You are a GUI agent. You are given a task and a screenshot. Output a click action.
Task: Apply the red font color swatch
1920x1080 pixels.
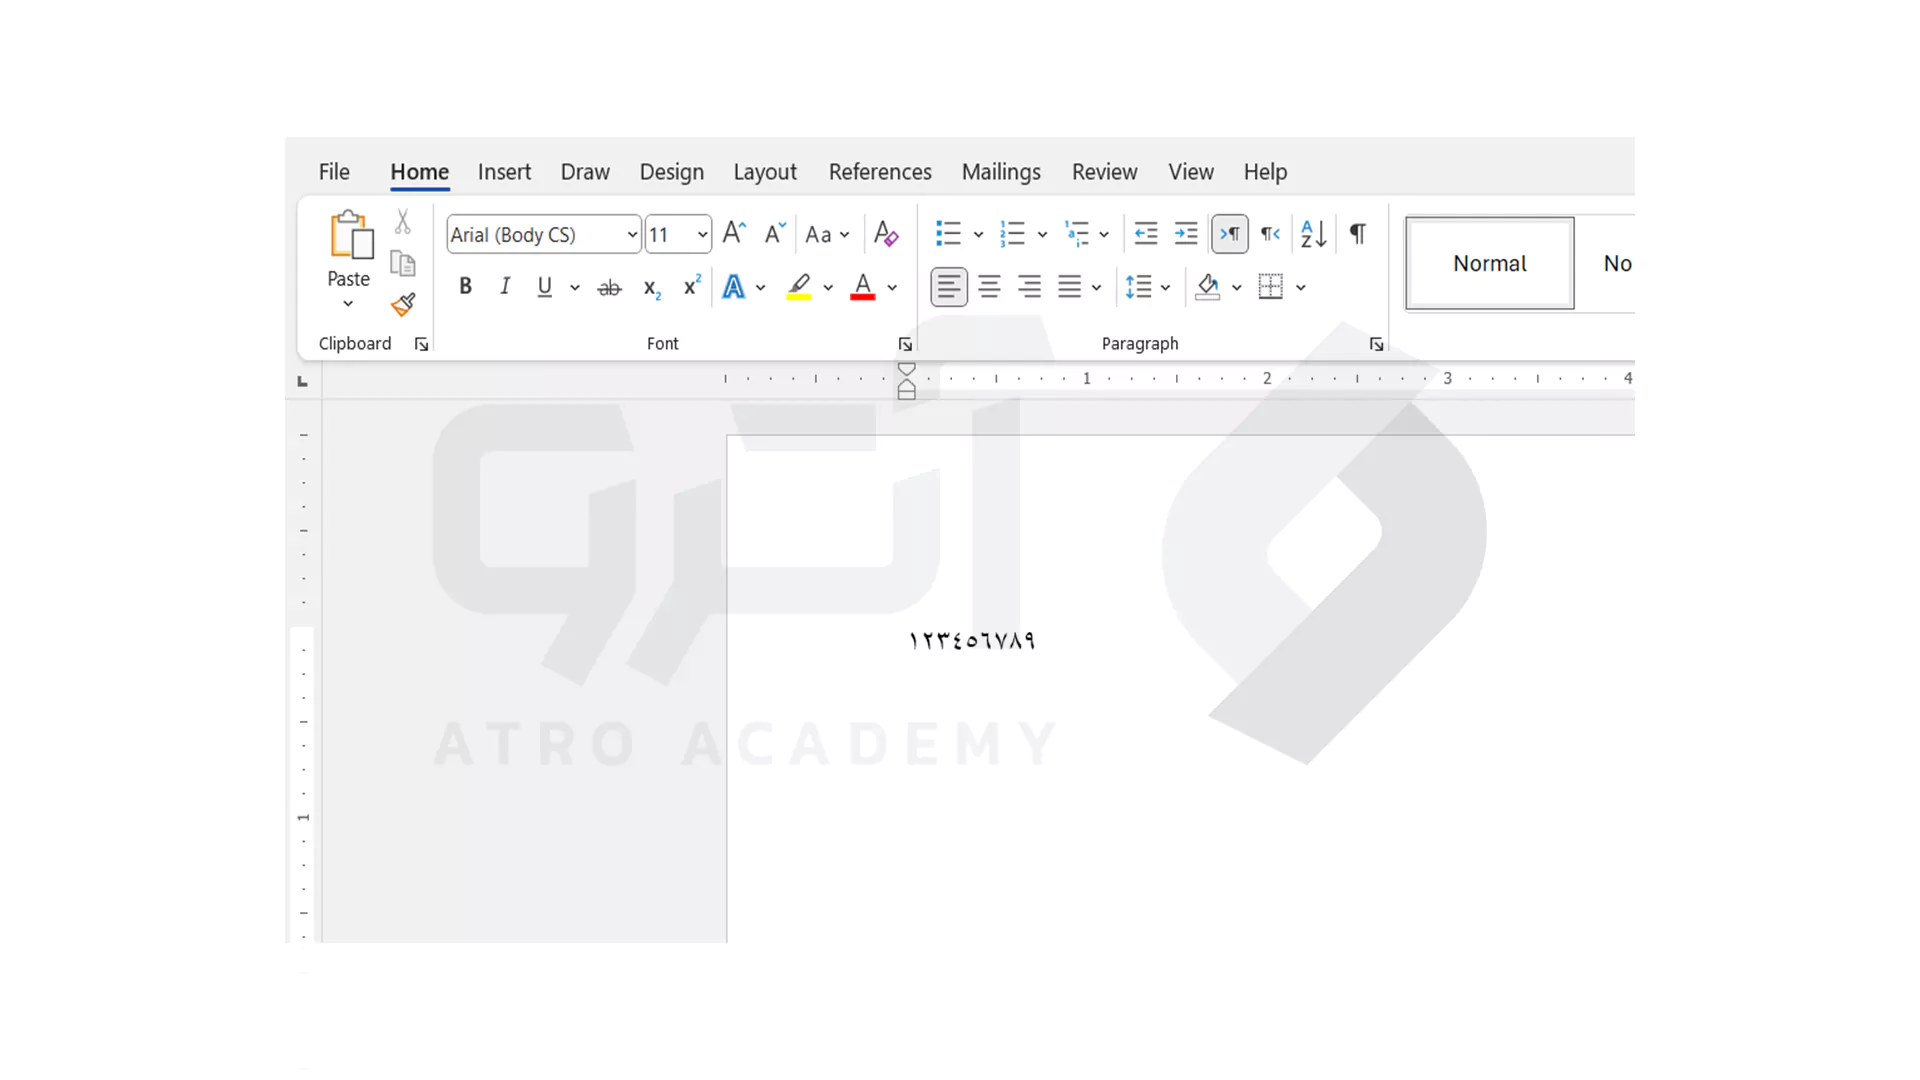(863, 287)
